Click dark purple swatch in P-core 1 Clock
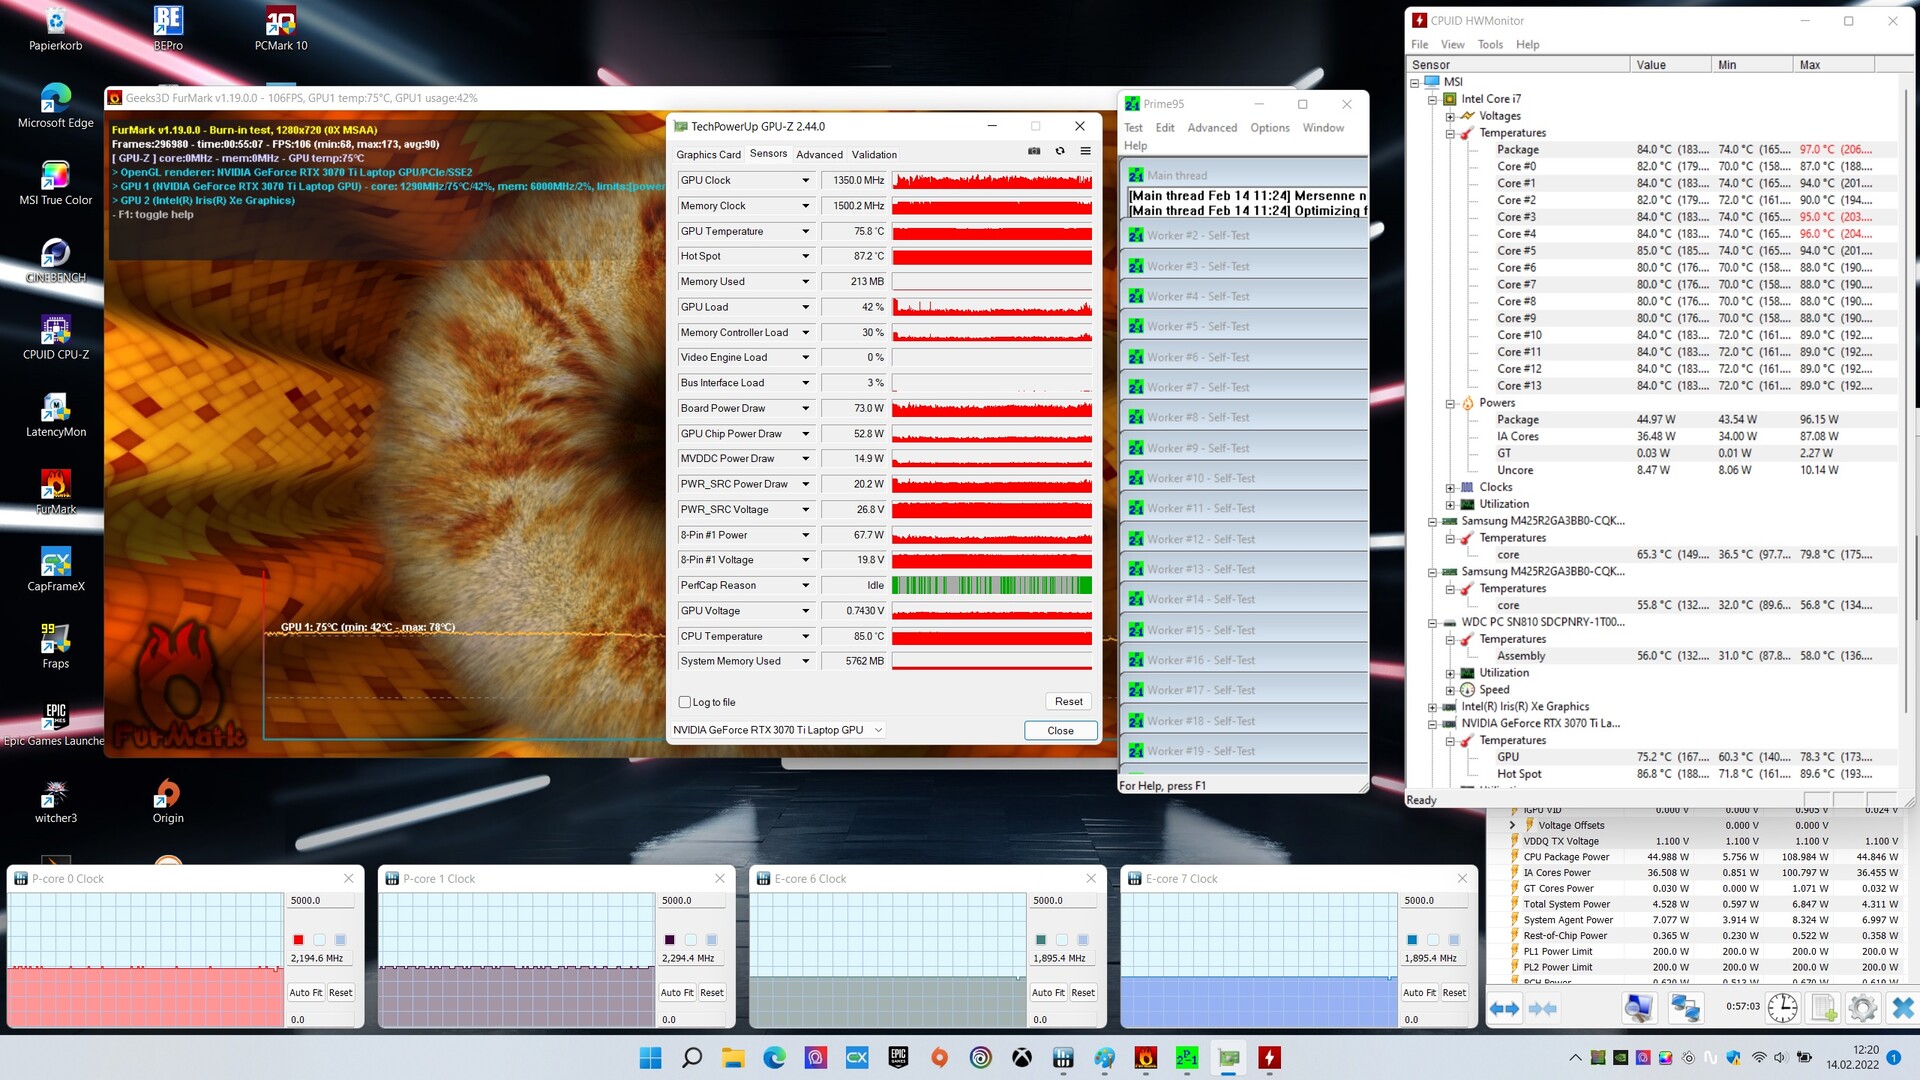Viewport: 1920px width, 1080px height. point(669,940)
